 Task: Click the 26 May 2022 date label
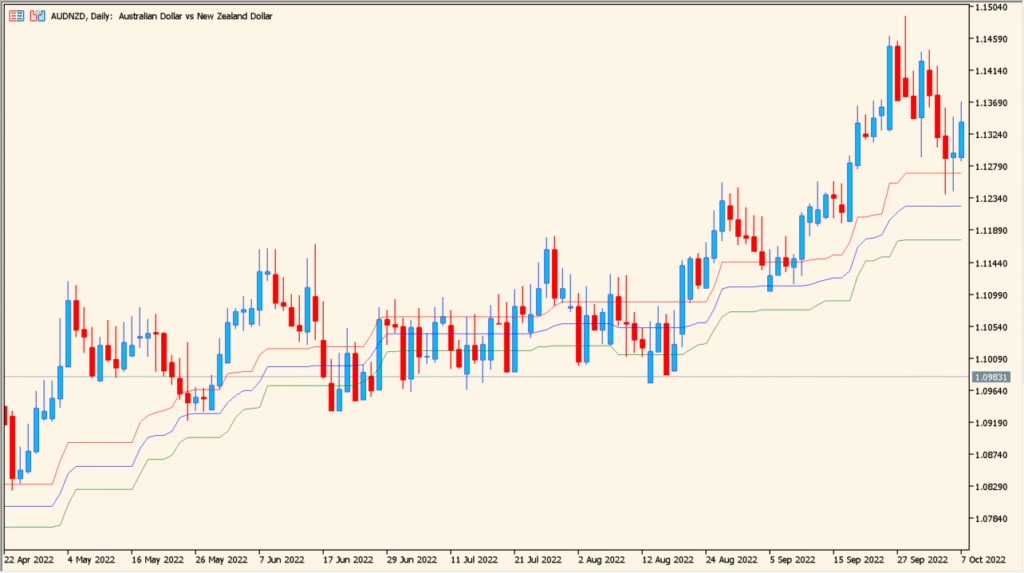click(221, 560)
